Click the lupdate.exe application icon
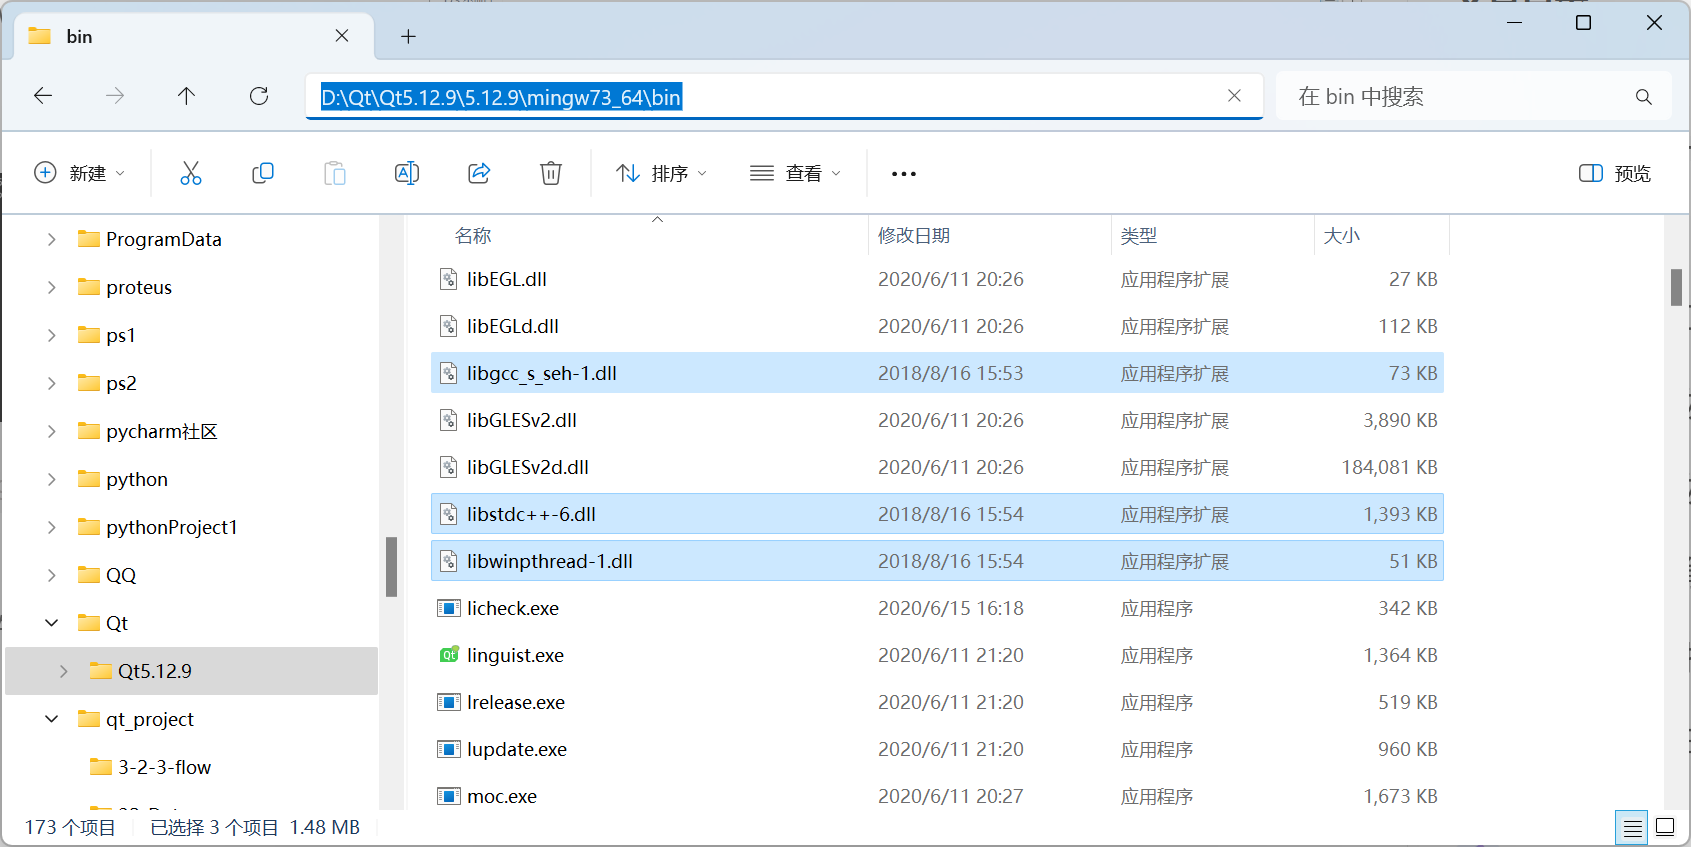 tap(449, 749)
